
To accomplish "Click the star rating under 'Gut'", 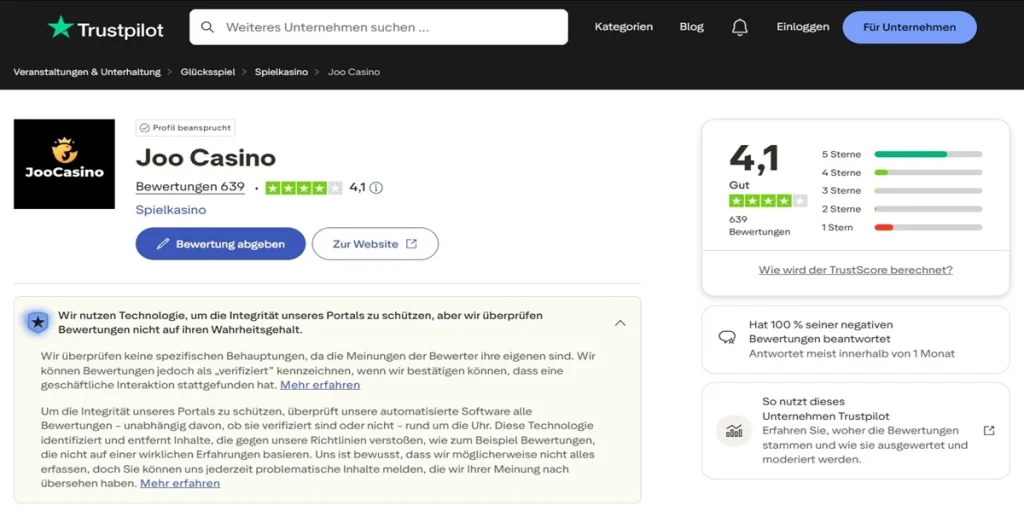I will pyautogui.click(x=768, y=201).
